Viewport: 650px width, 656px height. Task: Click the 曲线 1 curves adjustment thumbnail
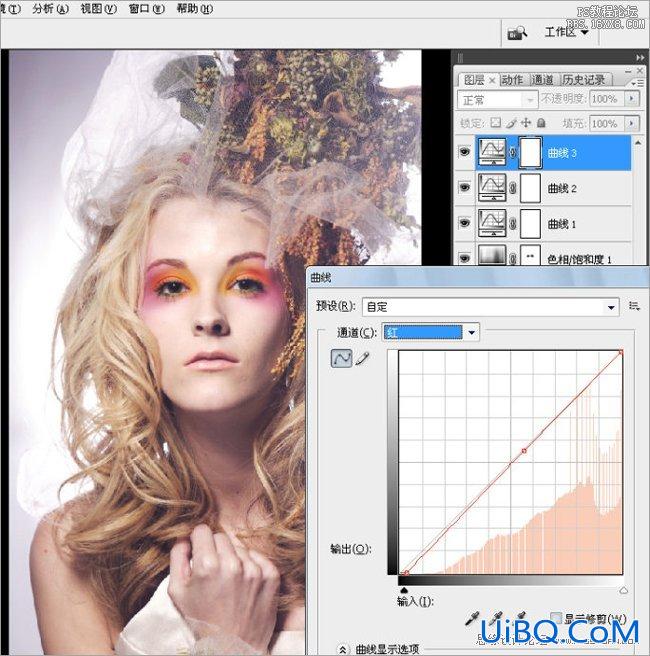(x=492, y=223)
